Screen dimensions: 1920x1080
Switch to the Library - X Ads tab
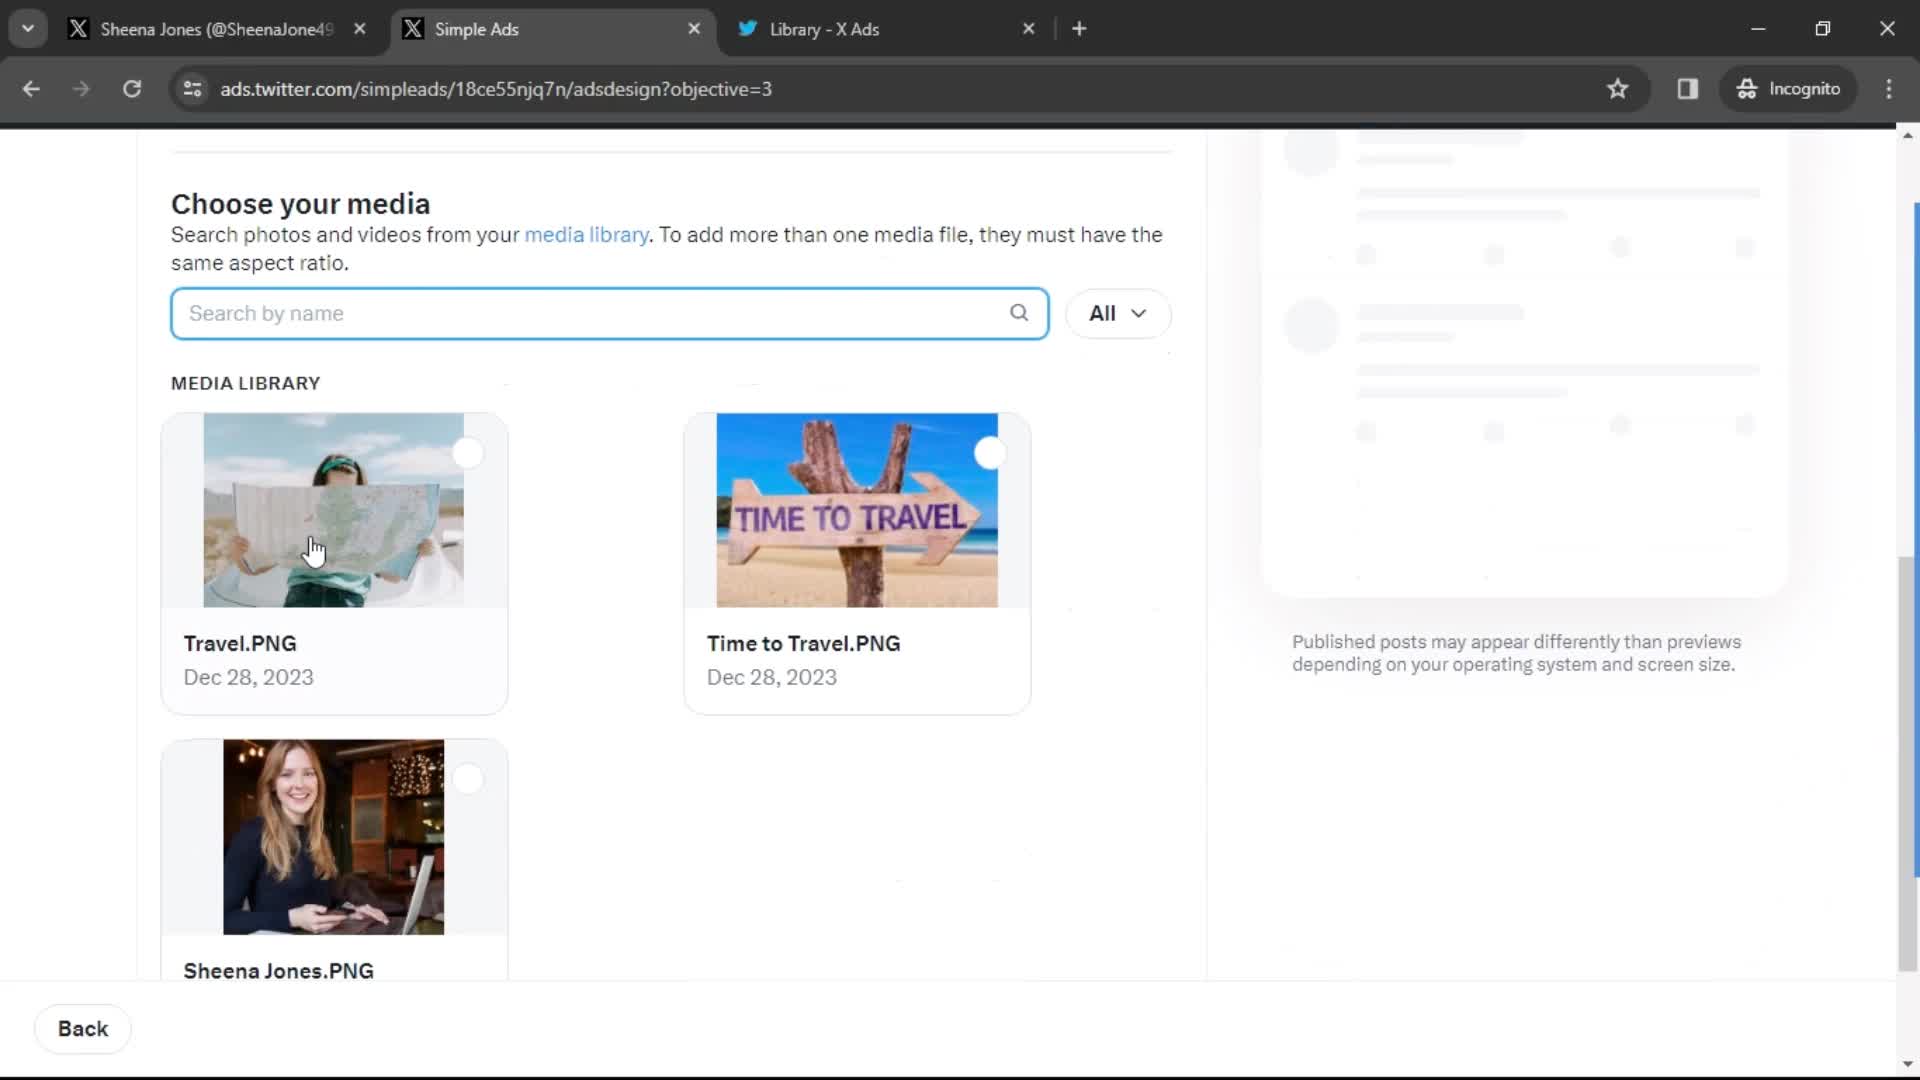coord(888,29)
